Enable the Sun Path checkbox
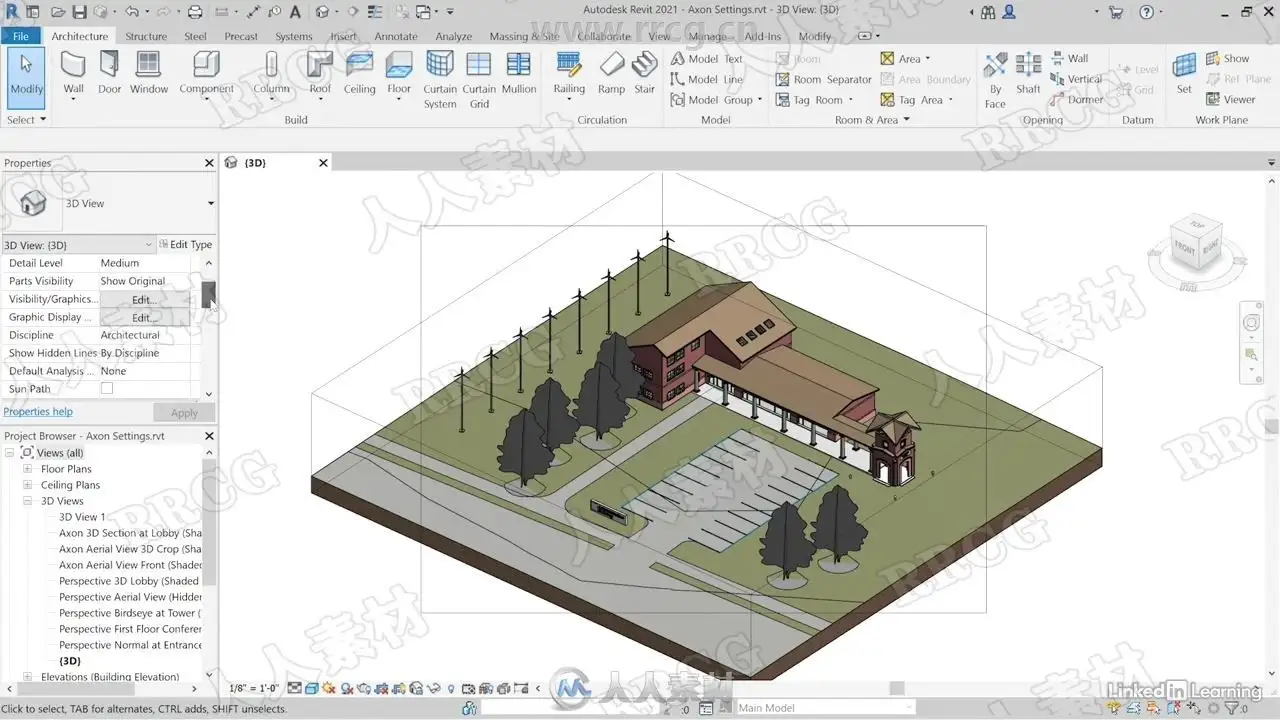 pos(107,389)
